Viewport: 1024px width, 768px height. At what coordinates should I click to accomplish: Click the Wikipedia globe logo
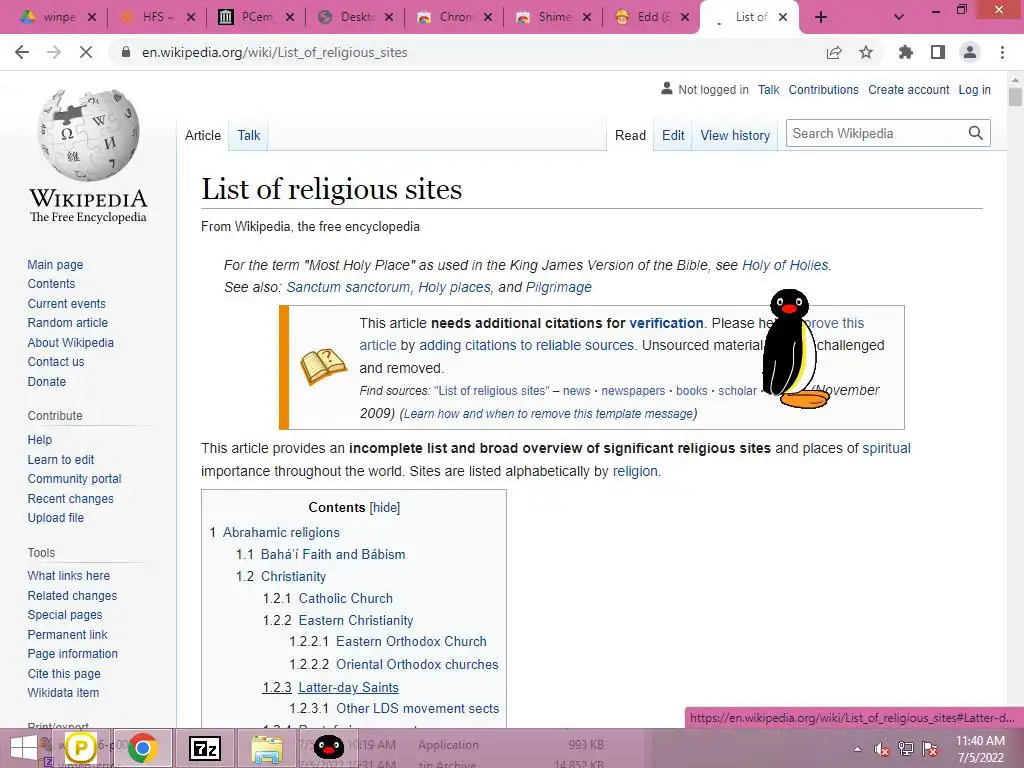pyautogui.click(x=88, y=135)
